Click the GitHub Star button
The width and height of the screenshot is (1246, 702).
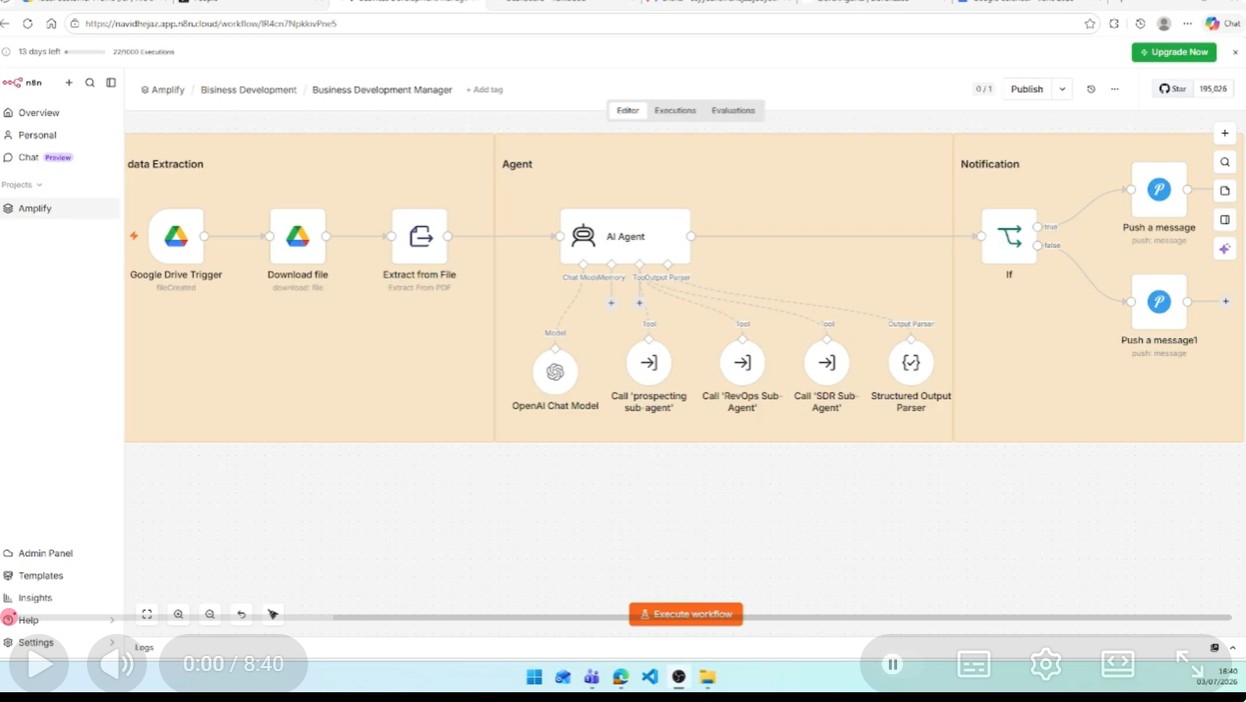[x=1173, y=89]
